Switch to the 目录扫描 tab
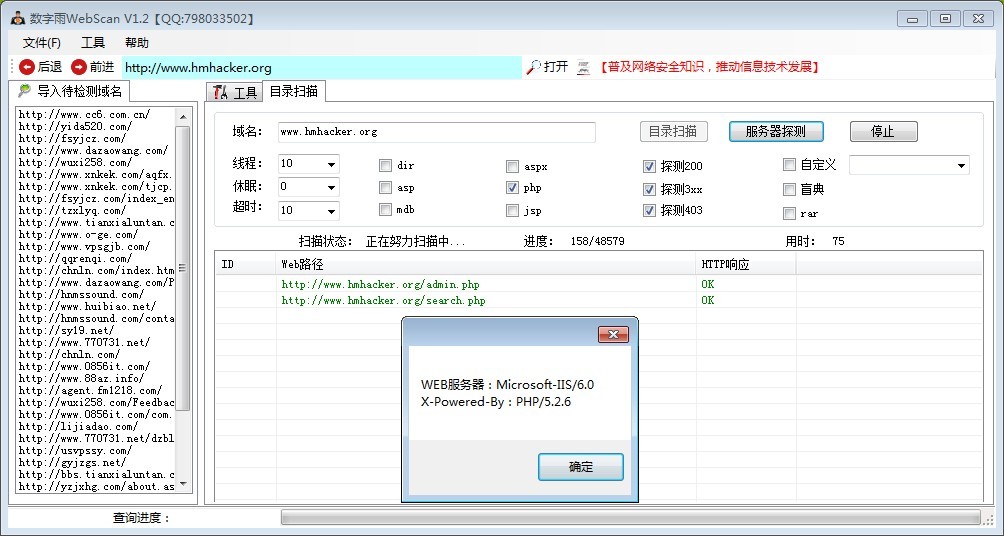Image resolution: width=1004 pixels, height=536 pixels. pyautogui.click(x=294, y=92)
